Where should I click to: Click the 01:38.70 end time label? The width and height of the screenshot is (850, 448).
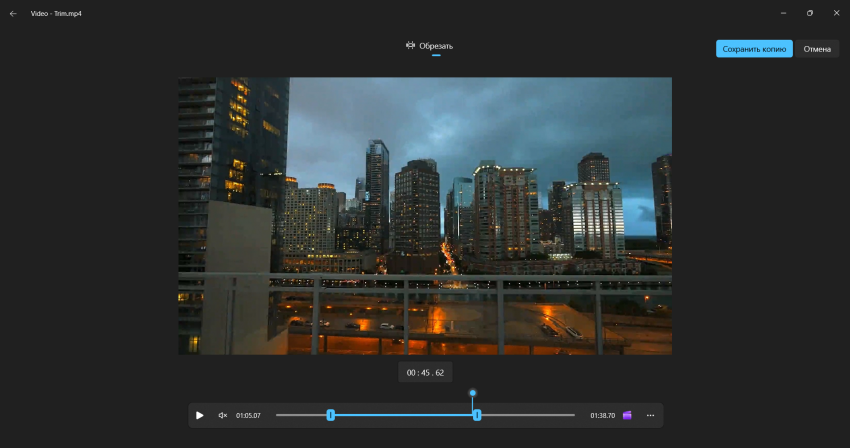[602, 415]
